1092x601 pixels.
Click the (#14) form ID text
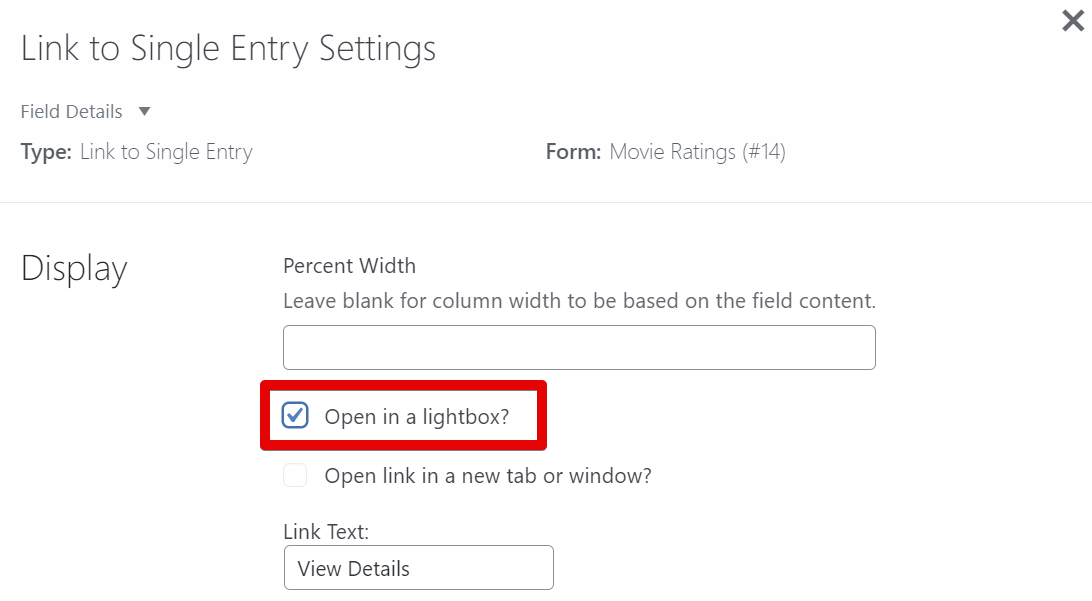coord(764,152)
